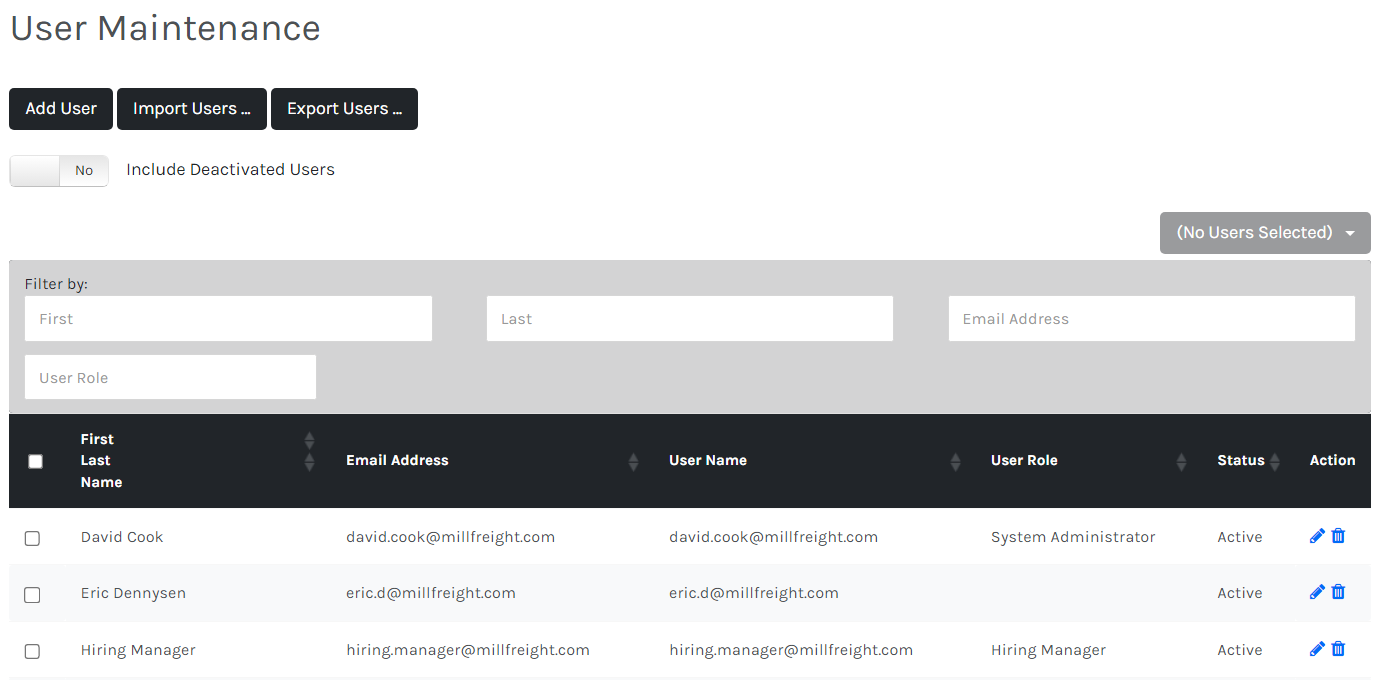Viewport: 1386px width, 680px height.
Task: Sort the User Name column with its arrows
Action: click(955, 461)
